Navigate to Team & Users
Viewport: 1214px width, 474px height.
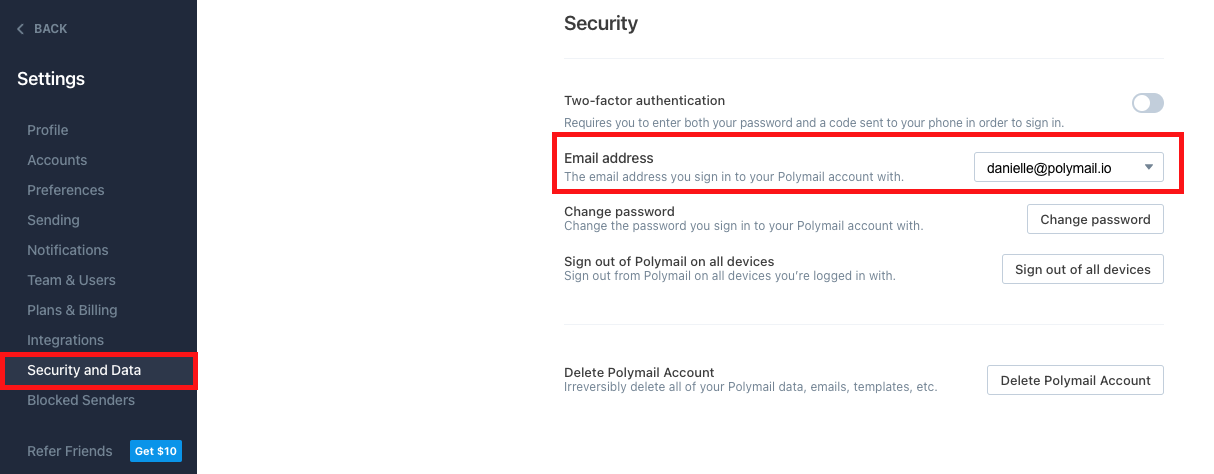click(x=71, y=280)
